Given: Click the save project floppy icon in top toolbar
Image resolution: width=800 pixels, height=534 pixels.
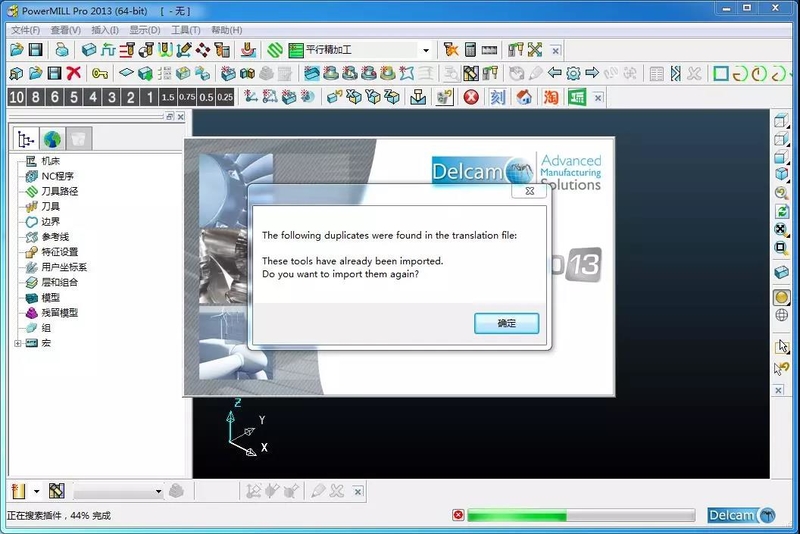Looking at the screenshot, I should [36, 49].
